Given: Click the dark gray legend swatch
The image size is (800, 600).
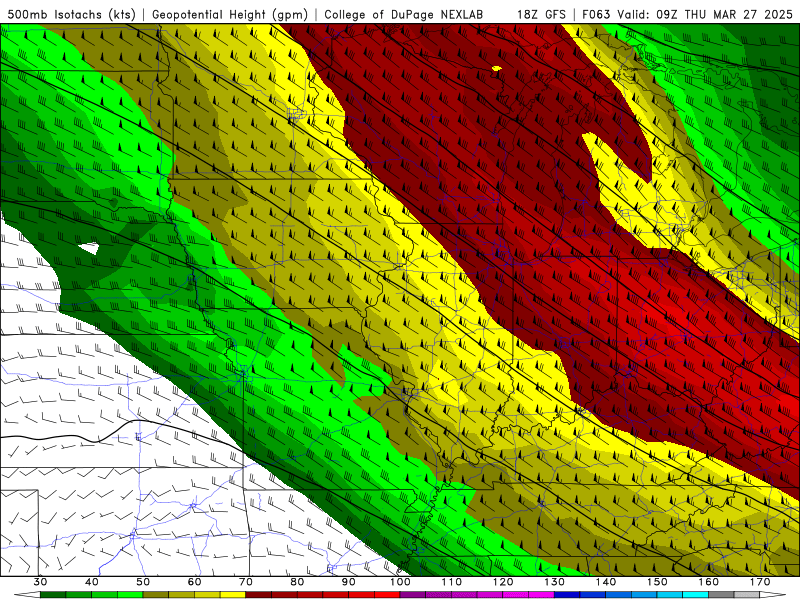Looking at the screenshot, I should [x=721, y=595].
